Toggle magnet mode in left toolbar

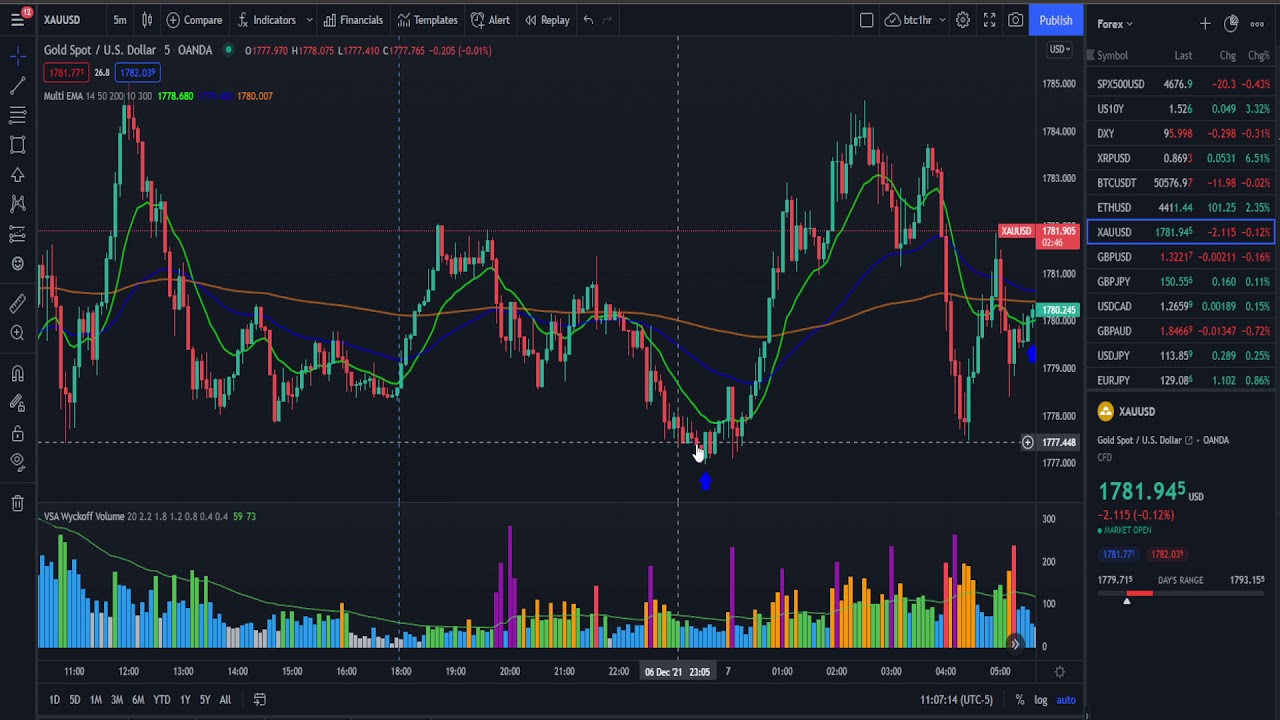[x=17, y=374]
